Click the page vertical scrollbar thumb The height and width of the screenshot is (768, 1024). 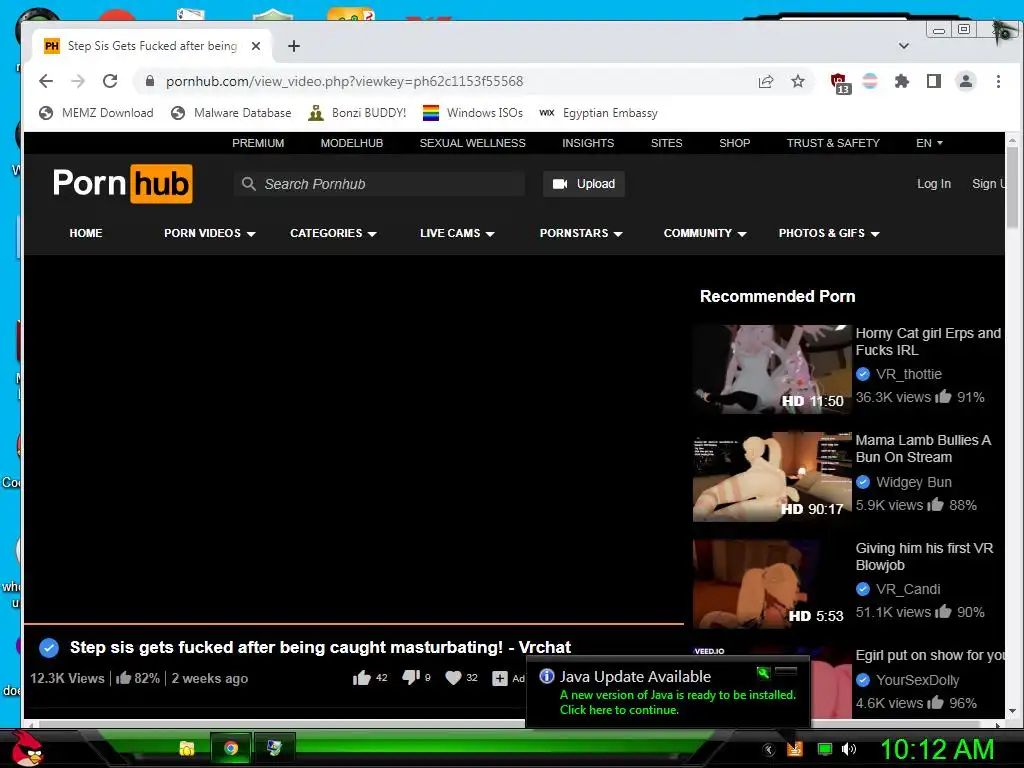coord(1012,188)
